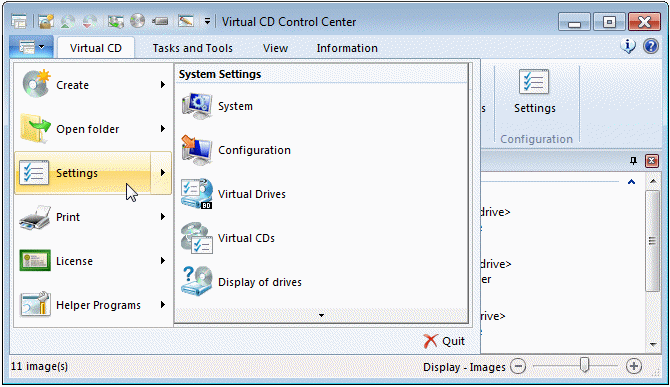Image resolution: width=670 pixels, height=387 pixels.
Task: Select the Virtual Drives settings icon
Action: tap(197, 194)
